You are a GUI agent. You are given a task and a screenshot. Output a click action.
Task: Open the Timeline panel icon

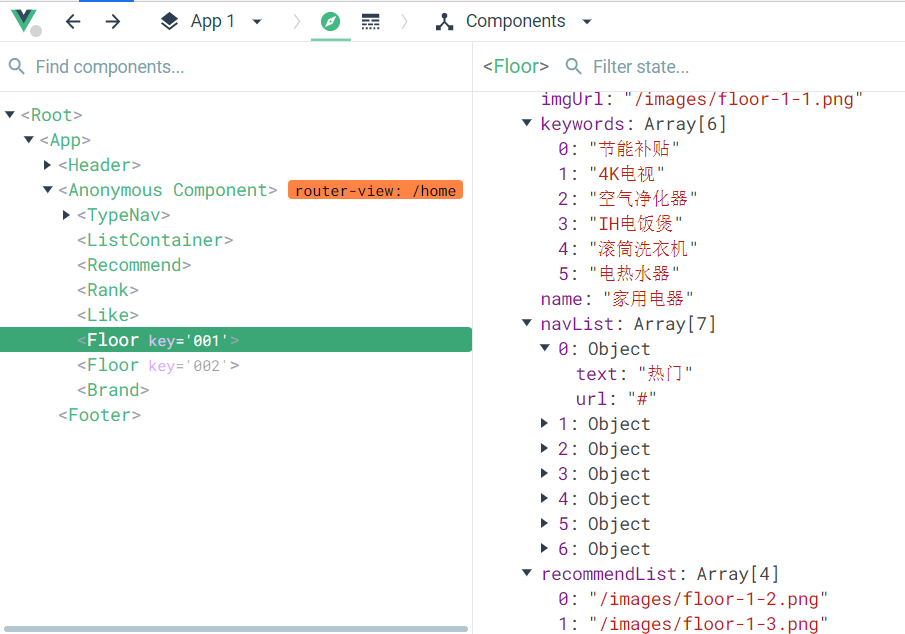pyautogui.click(x=370, y=20)
